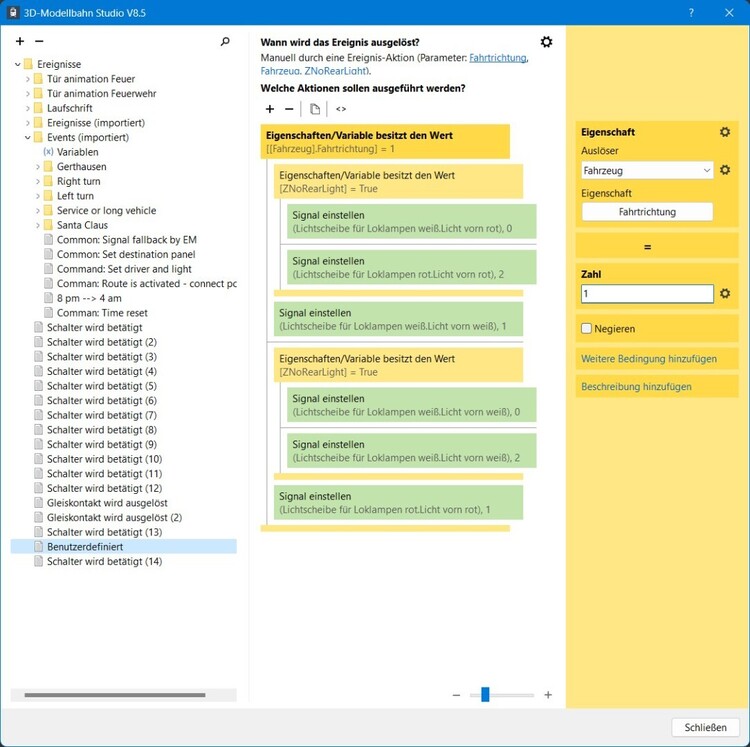Switch to script code view icon
The height and width of the screenshot is (747, 750).
click(341, 109)
